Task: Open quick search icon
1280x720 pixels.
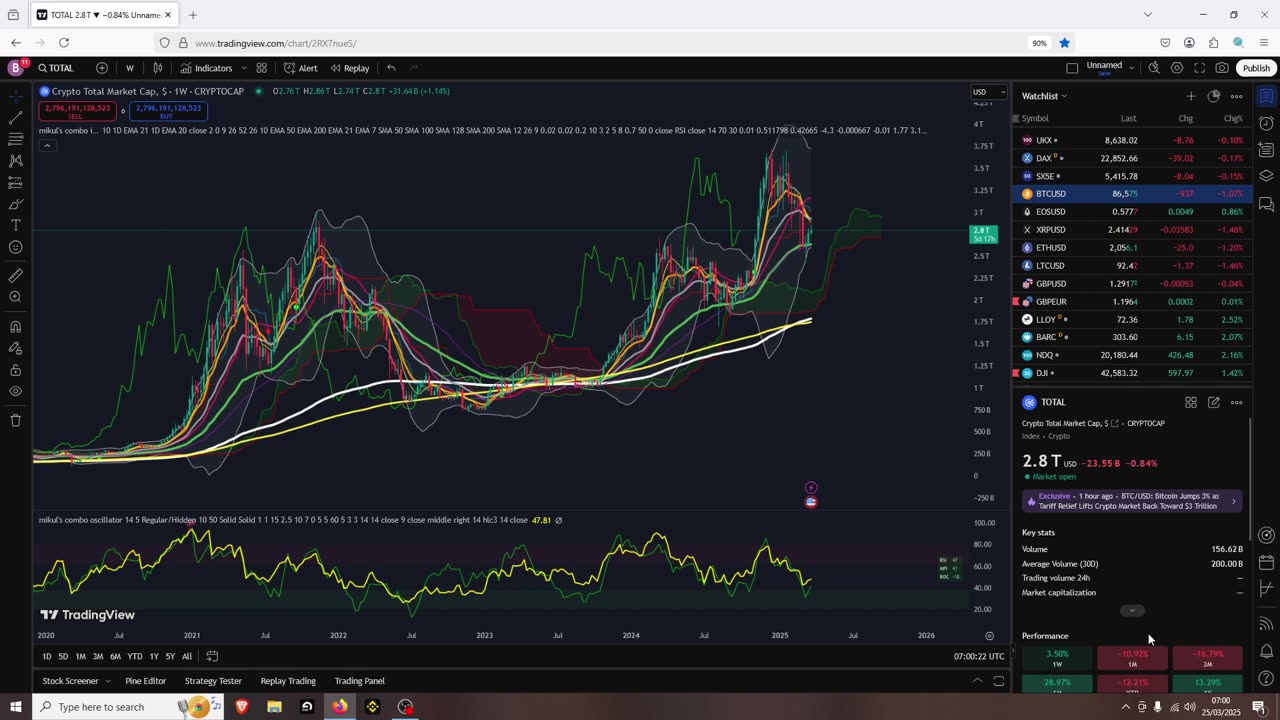Action: 1154,68
